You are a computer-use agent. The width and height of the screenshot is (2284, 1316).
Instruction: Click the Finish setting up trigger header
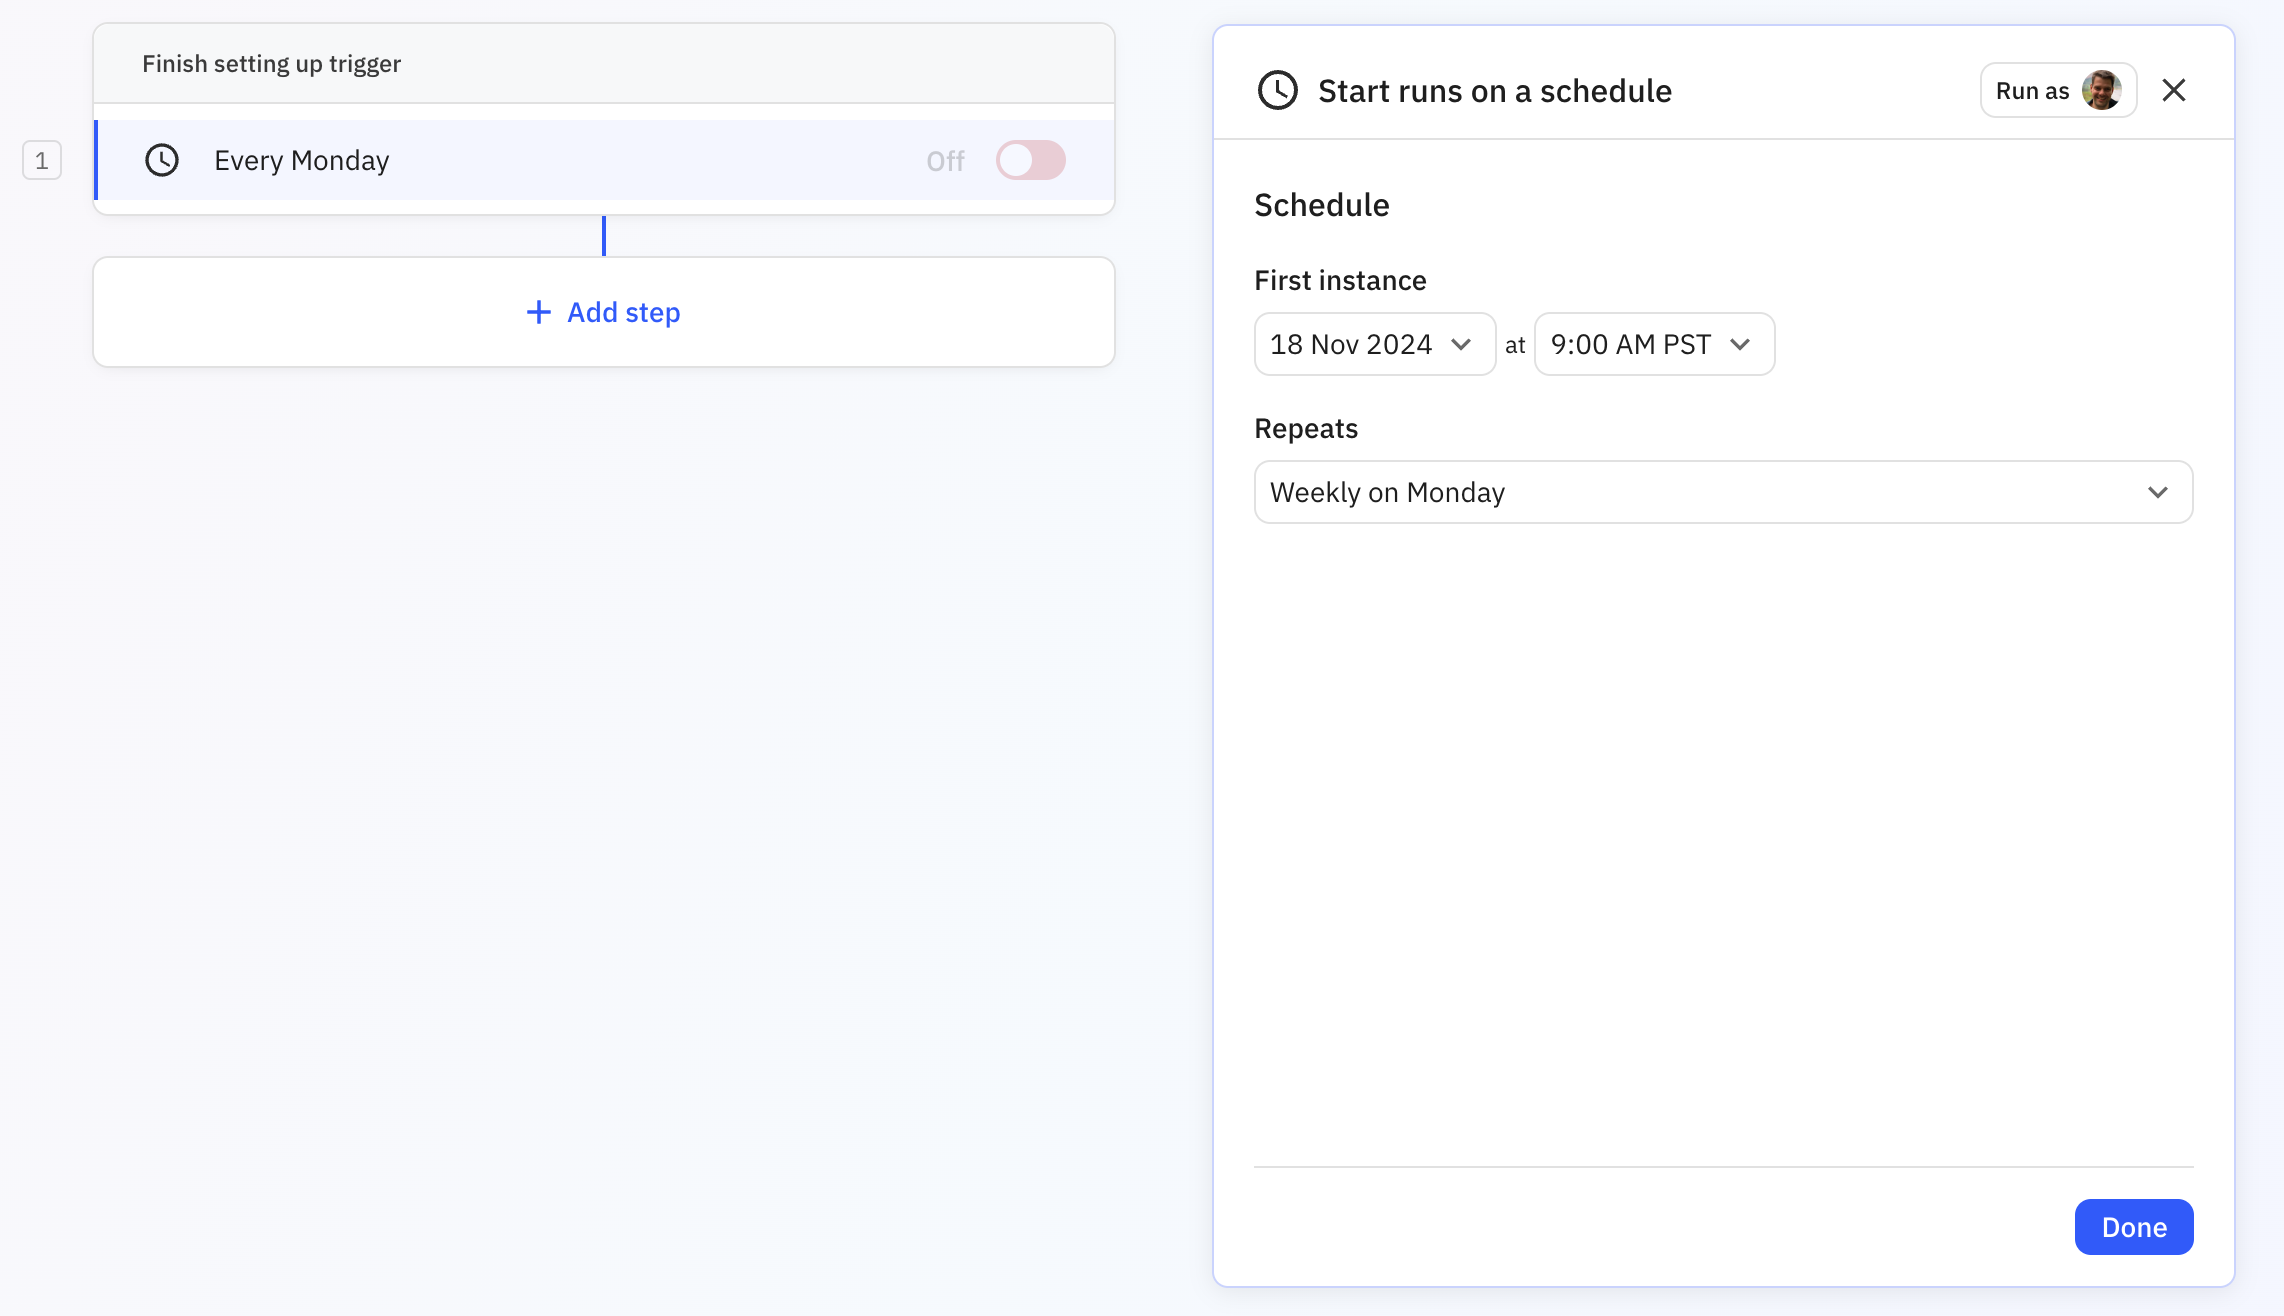pos(271,64)
